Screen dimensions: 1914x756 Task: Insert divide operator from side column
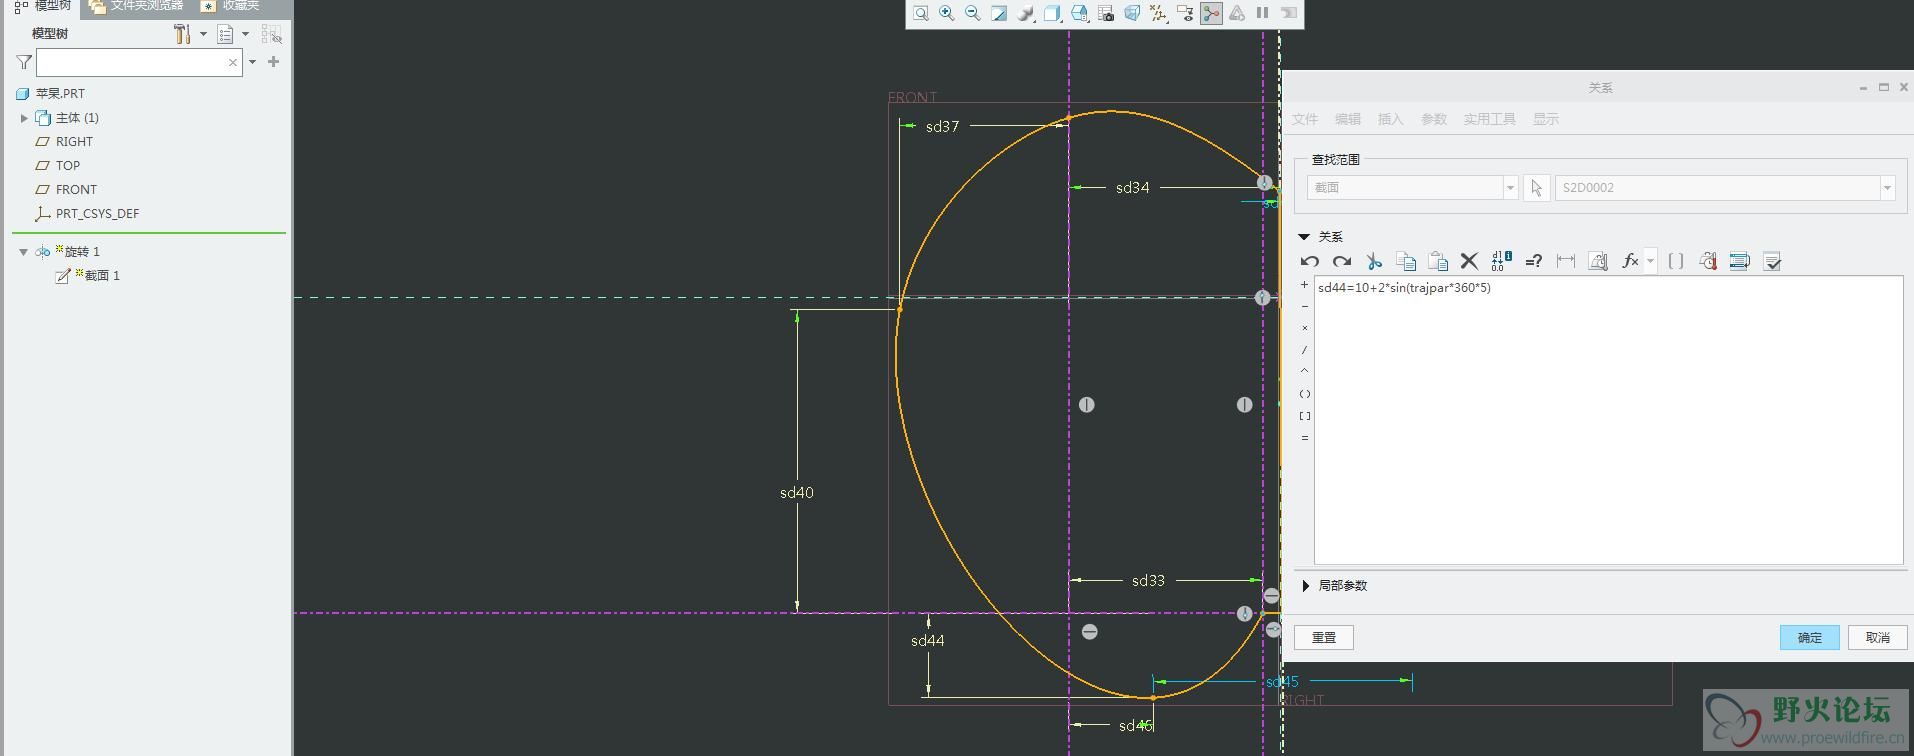(x=1304, y=350)
